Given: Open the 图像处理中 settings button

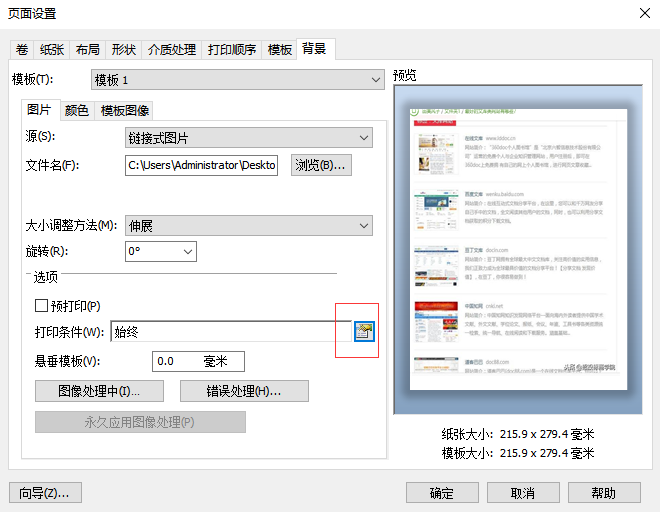Looking at the screenshot, I should [x=97, y=391].
